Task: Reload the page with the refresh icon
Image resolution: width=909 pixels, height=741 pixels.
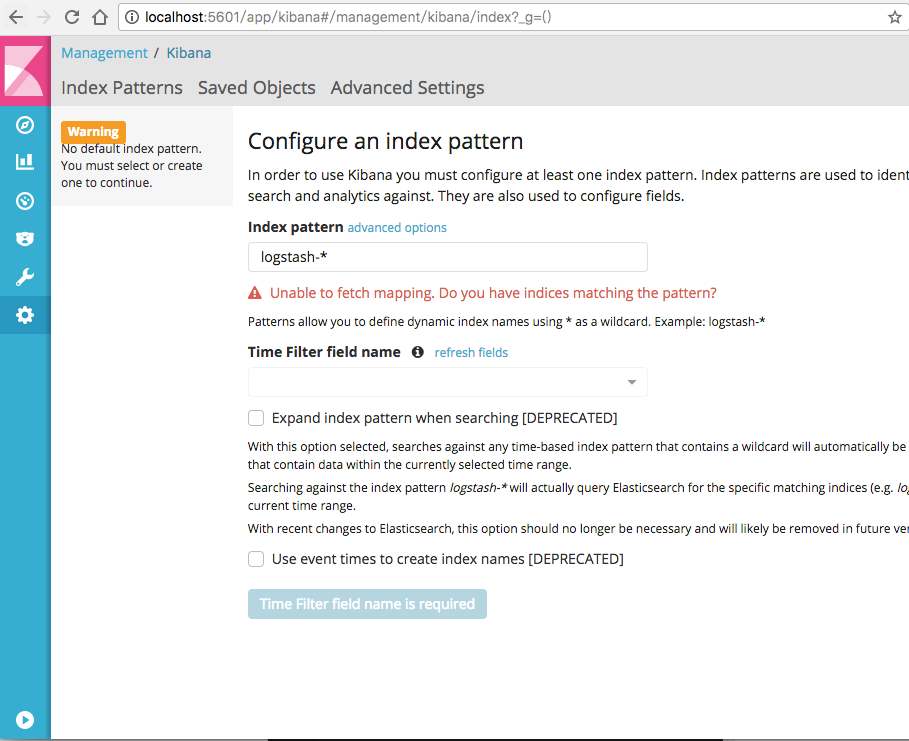Action: pyautogui.click(x=72, y=17)
